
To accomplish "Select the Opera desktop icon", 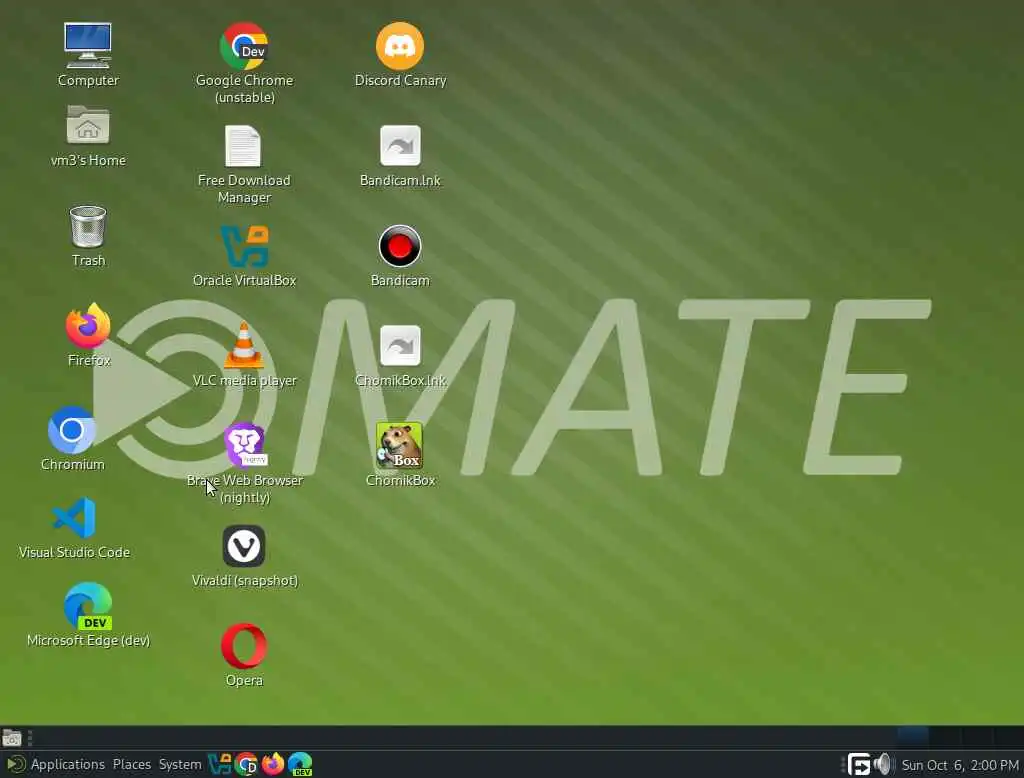I will click(244, 645).
